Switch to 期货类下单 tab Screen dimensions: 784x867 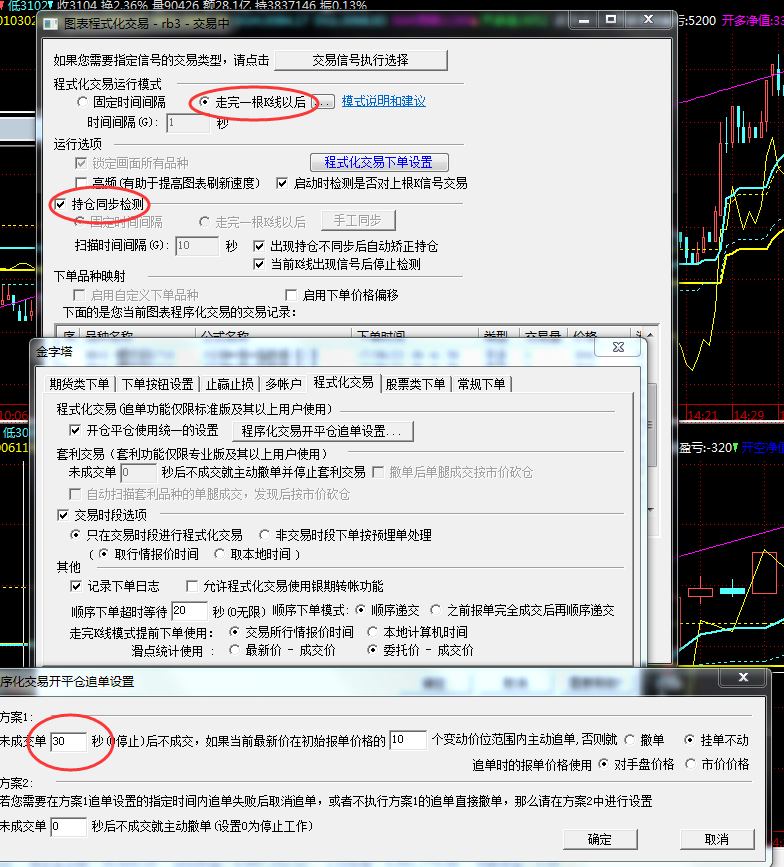pyautogui.click(x=79, y=384)
